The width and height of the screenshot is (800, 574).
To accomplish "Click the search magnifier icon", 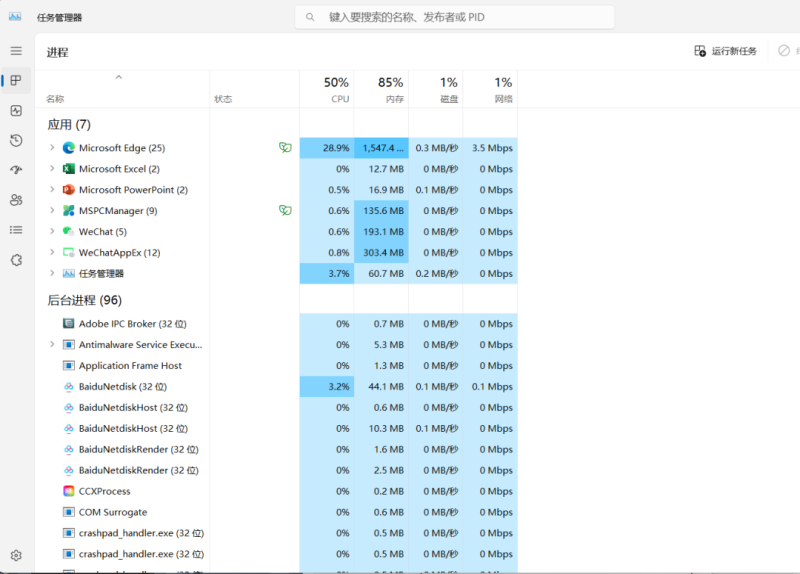I will (310, 17).
